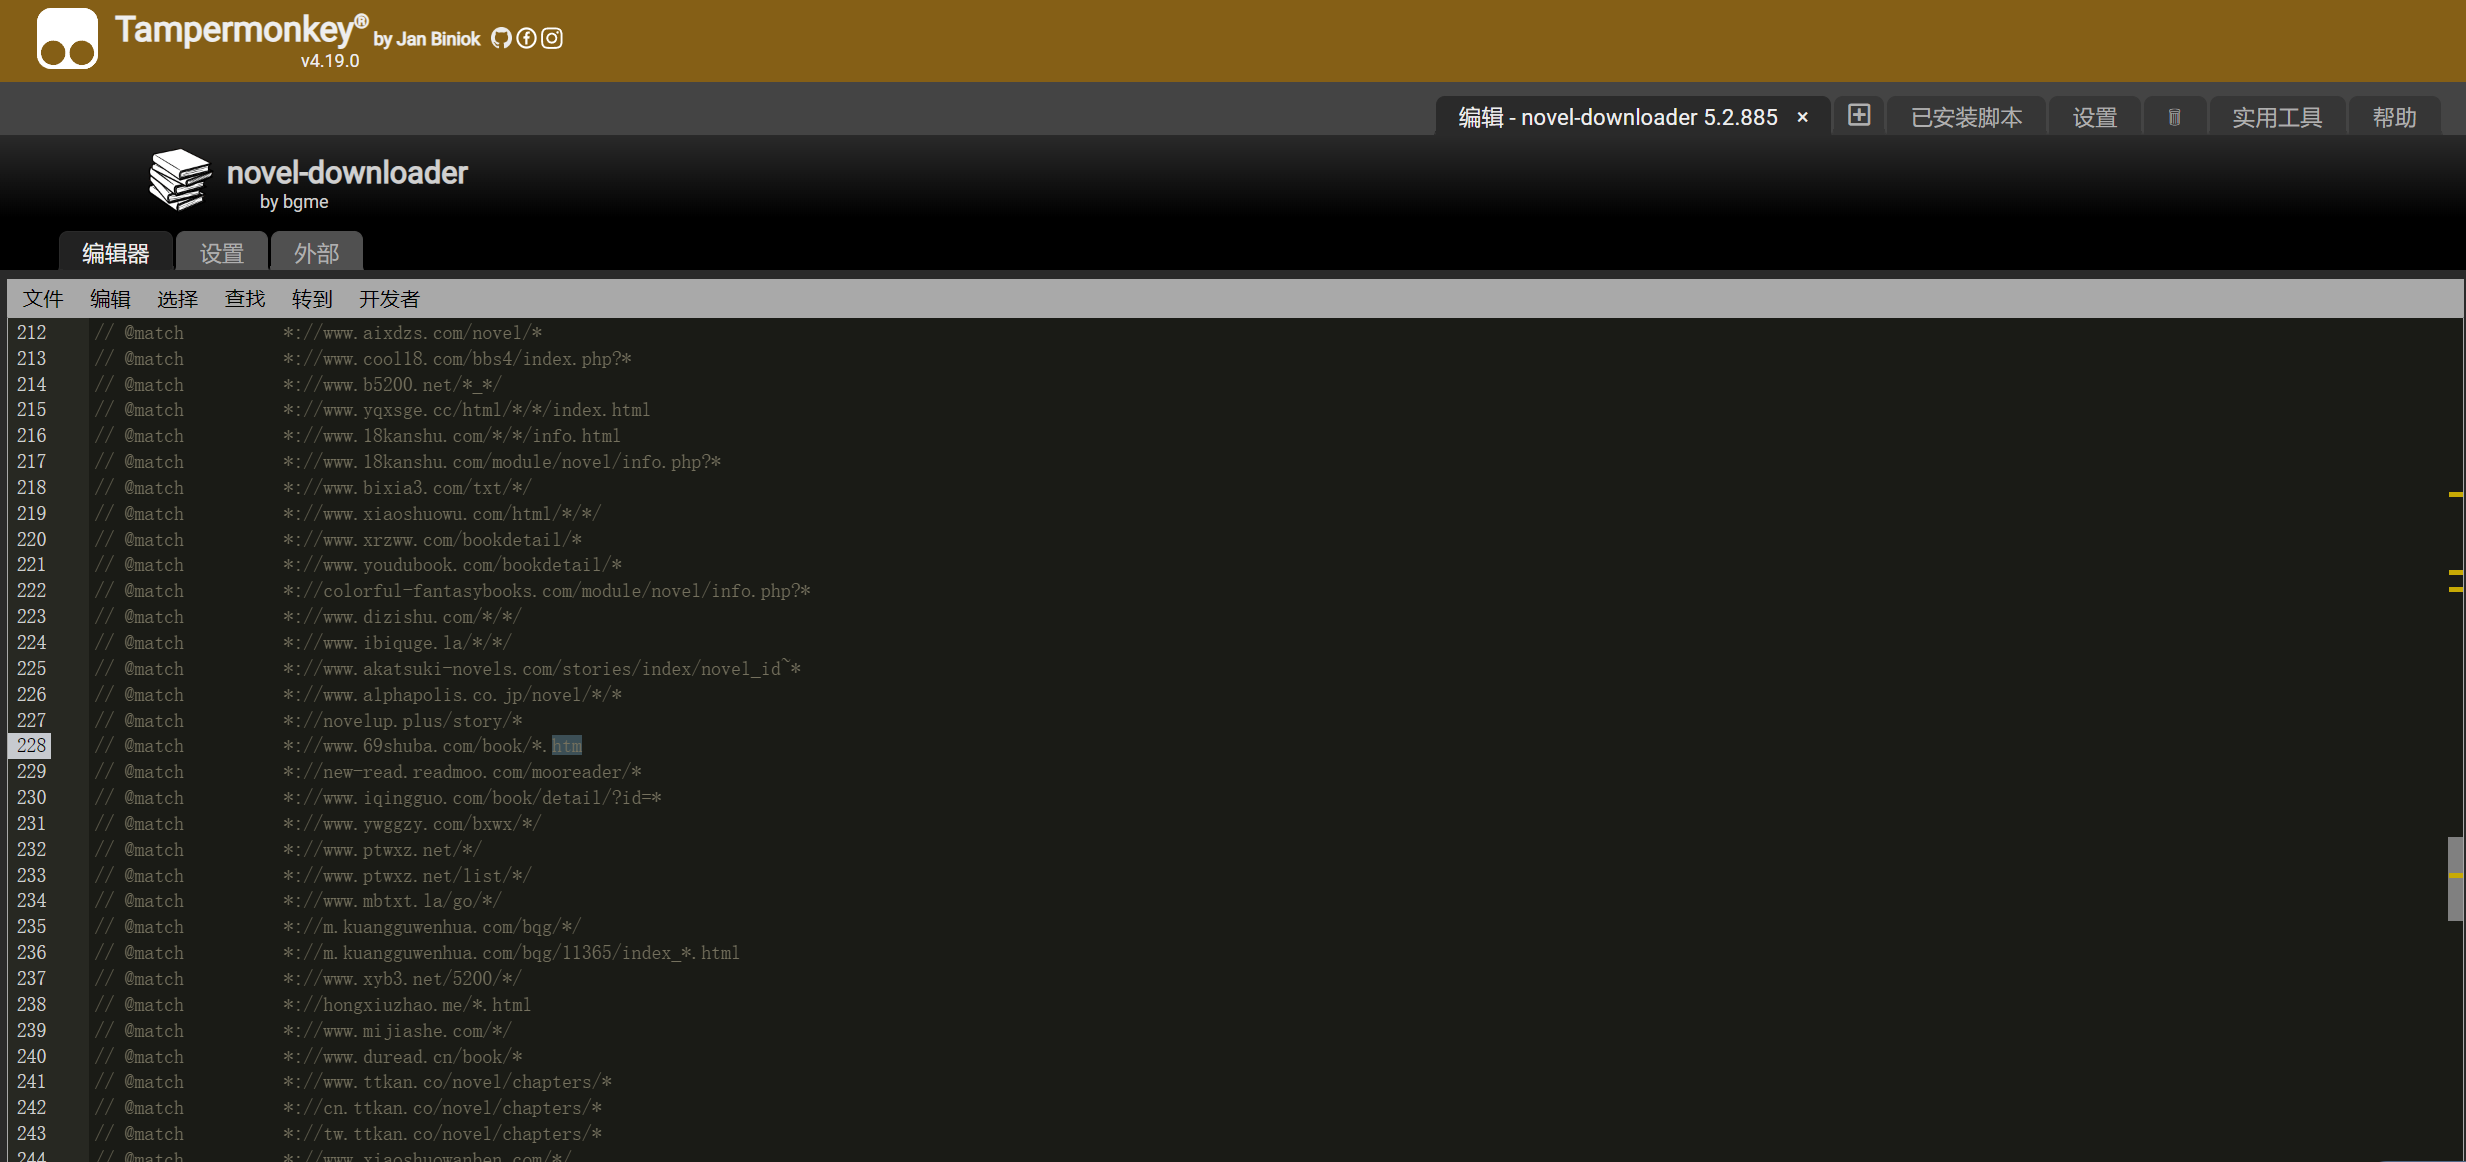Click the trash bin icon in the toolbar
This screenshot has width=2466, height=1162.
click(x=2175, y=116)
